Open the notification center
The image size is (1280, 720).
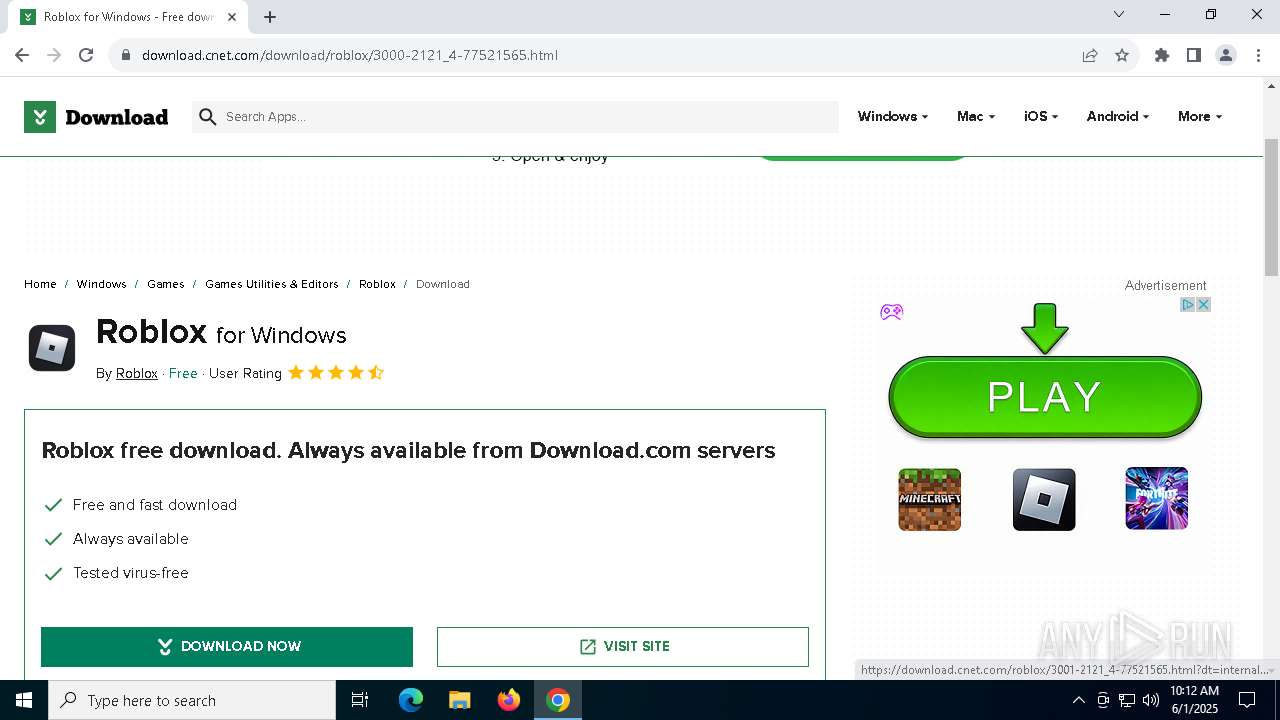pyautogui.click(x=1248, y=700)
